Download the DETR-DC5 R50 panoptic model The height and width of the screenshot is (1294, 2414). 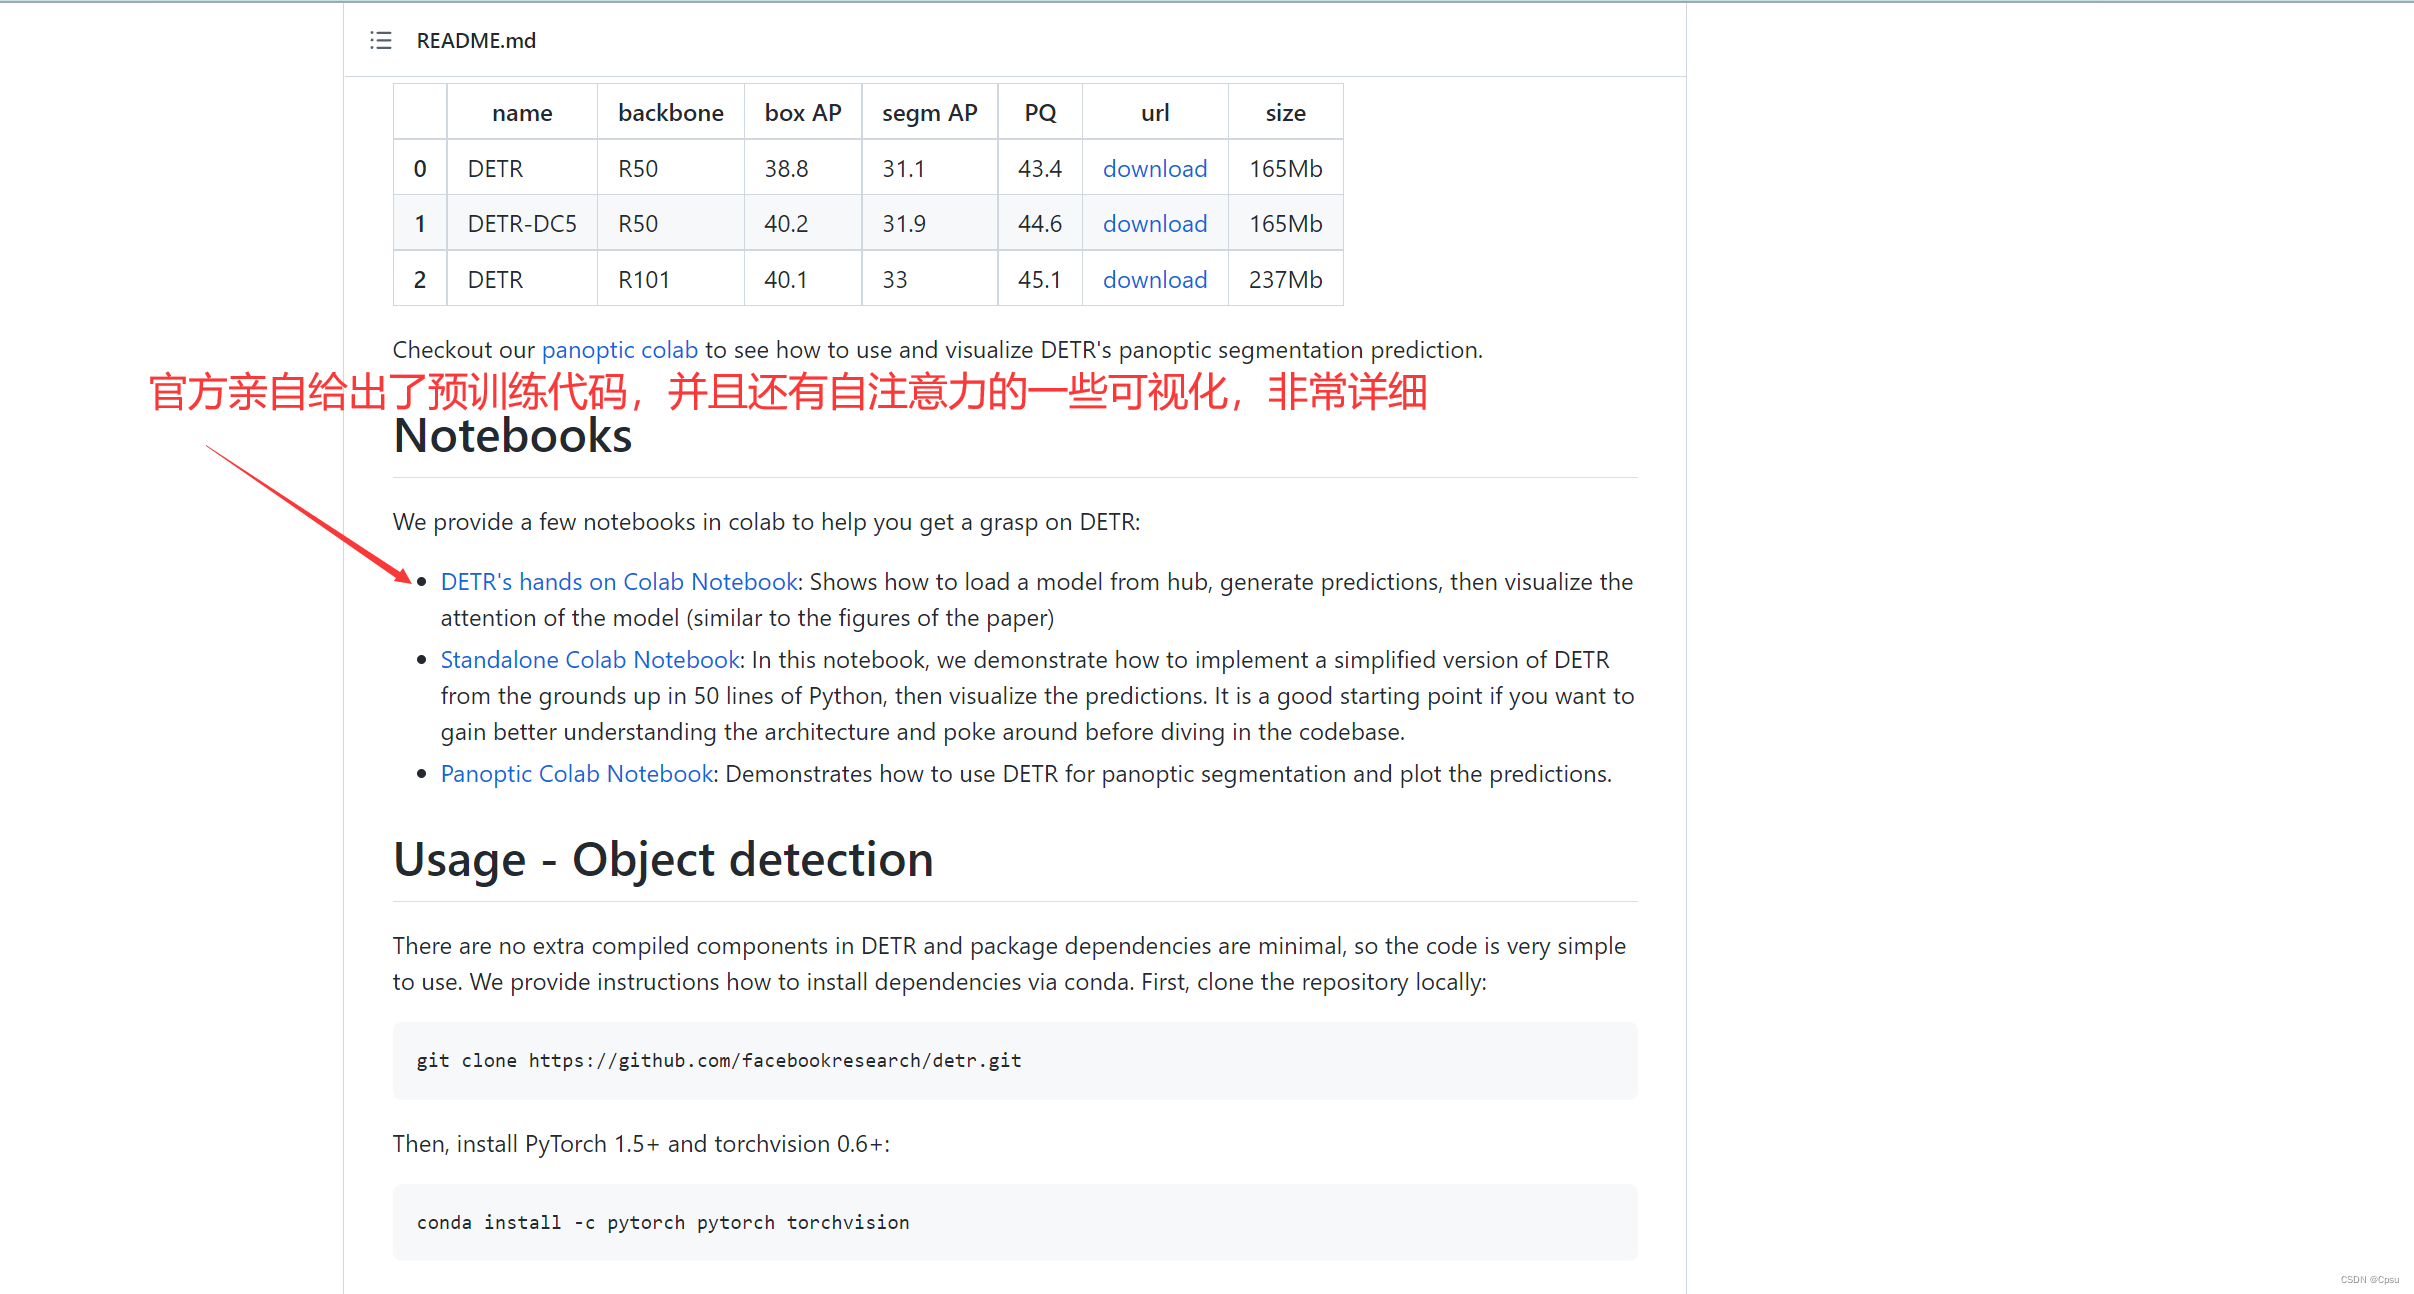coord(1154,223)
